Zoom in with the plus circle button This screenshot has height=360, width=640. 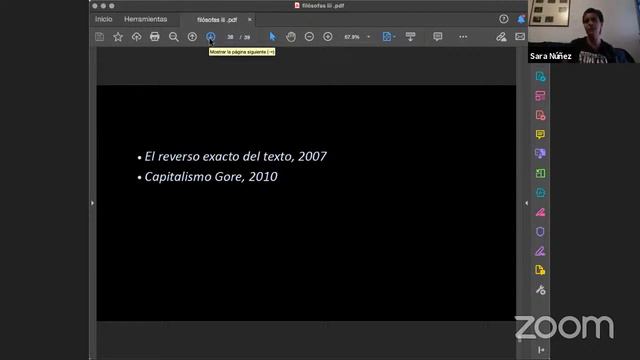(x=328, y=37)
